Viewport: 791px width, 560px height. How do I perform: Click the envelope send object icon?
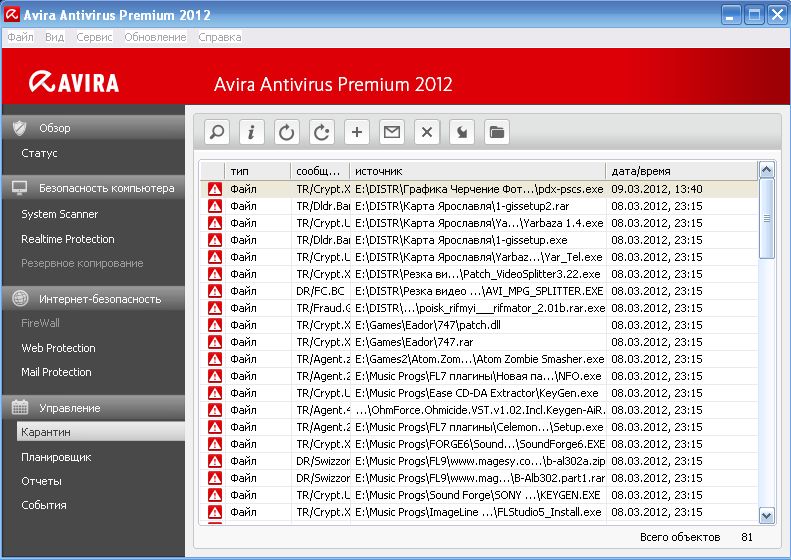(392, 133)
